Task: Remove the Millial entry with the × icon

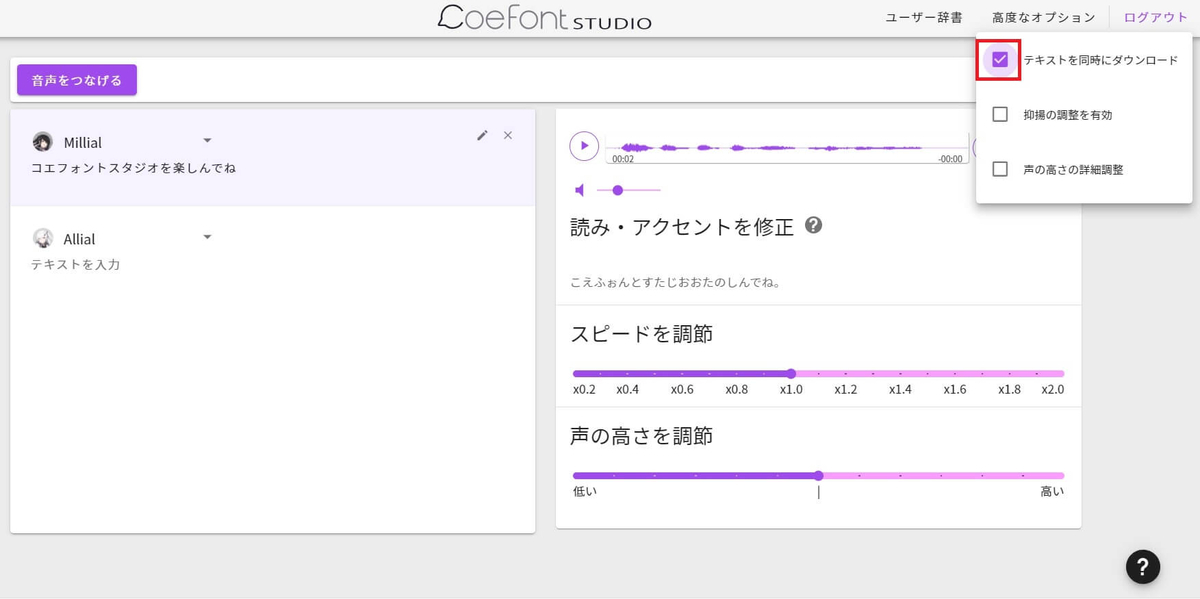Action: click(x=508, y=134)
